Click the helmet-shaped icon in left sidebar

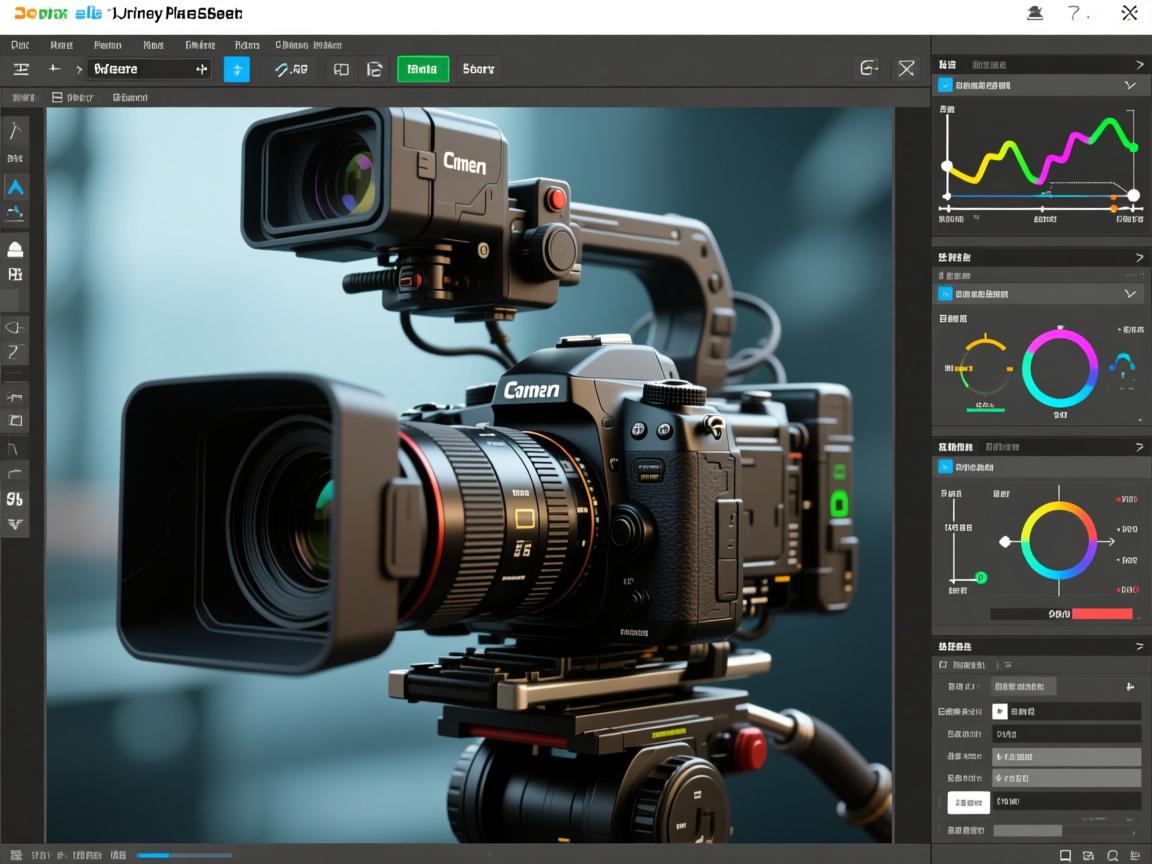pyautogui.click(x=16, y=249)
